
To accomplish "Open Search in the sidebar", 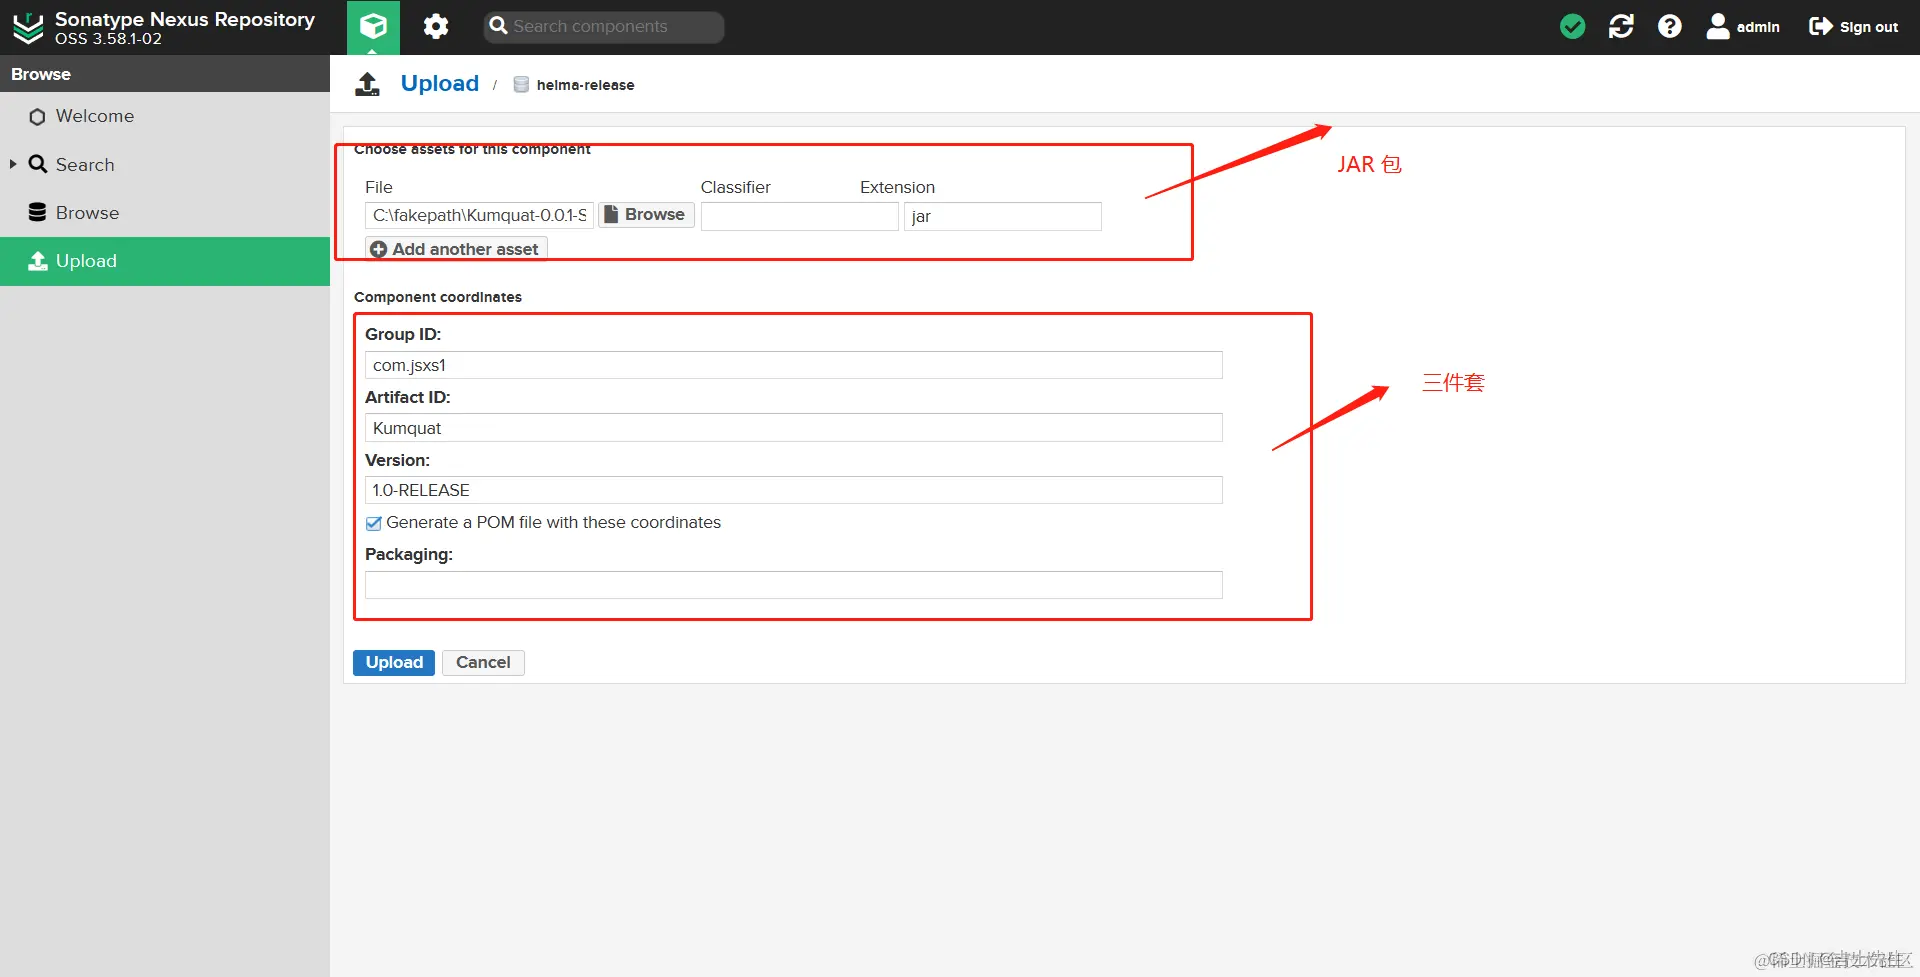I will (x=84, y=165).
